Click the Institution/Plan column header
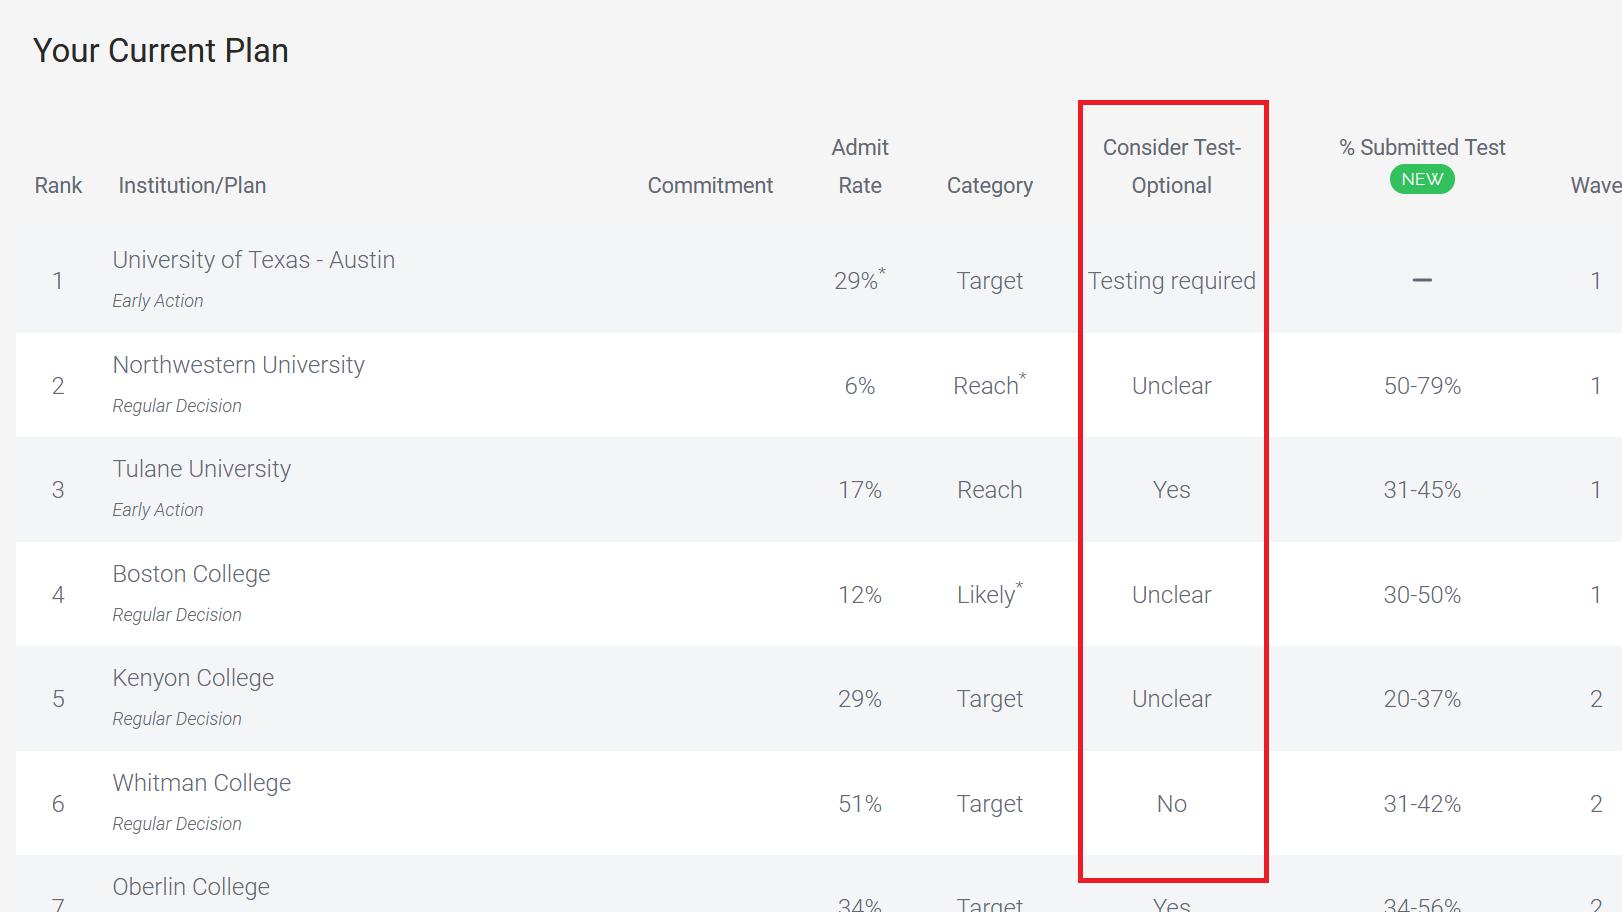 [x=192, y=186]
